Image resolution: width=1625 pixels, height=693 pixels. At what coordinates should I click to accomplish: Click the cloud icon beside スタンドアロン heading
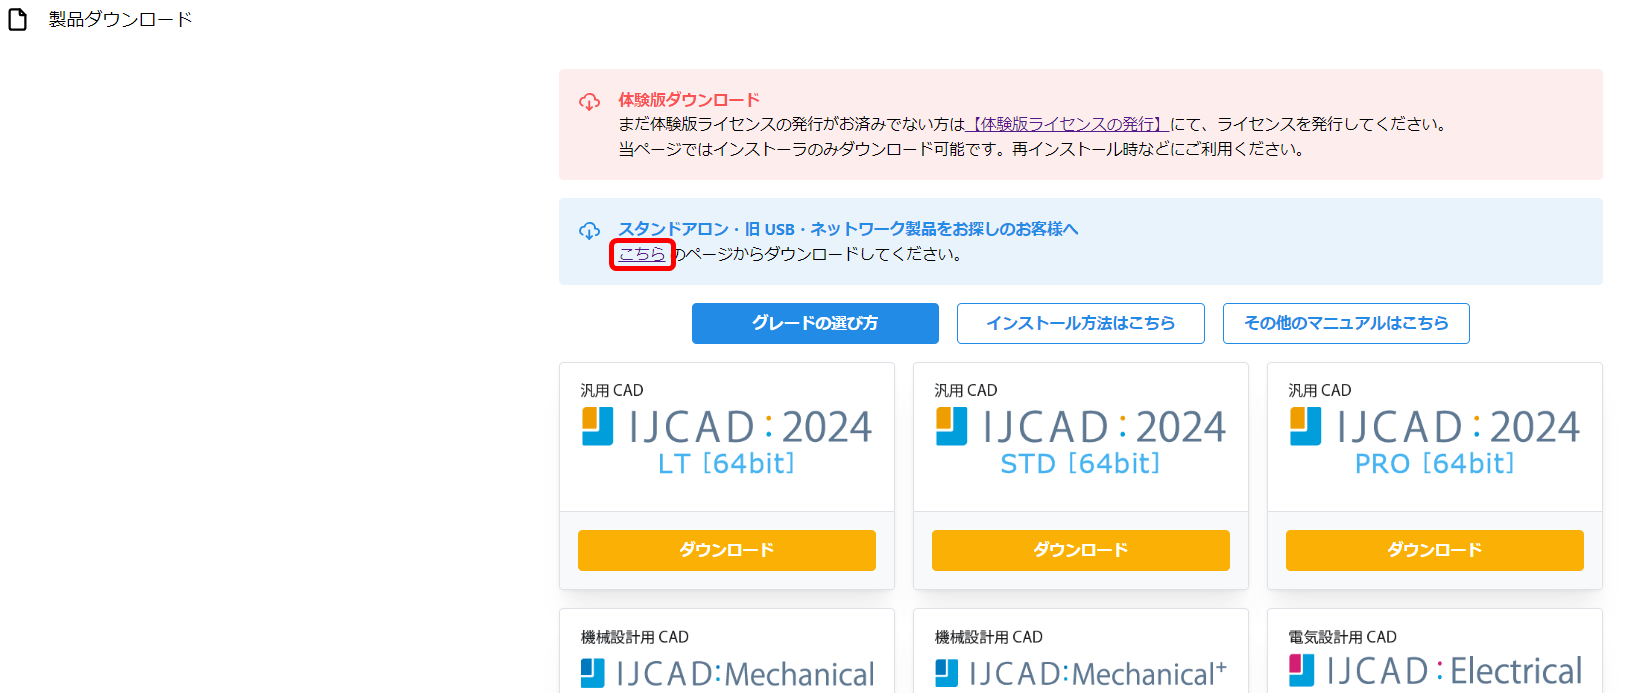[x=590, y=231]
